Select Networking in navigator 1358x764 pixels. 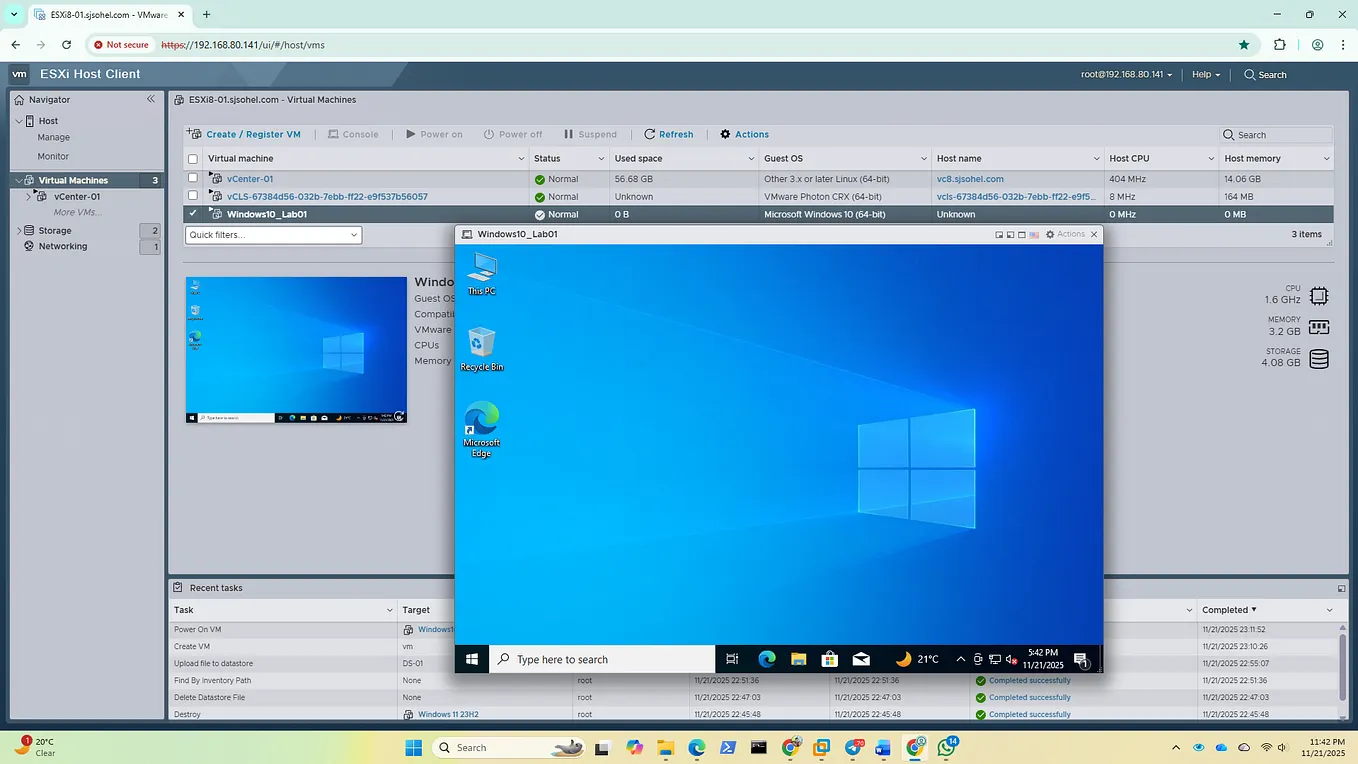(63, 246)
